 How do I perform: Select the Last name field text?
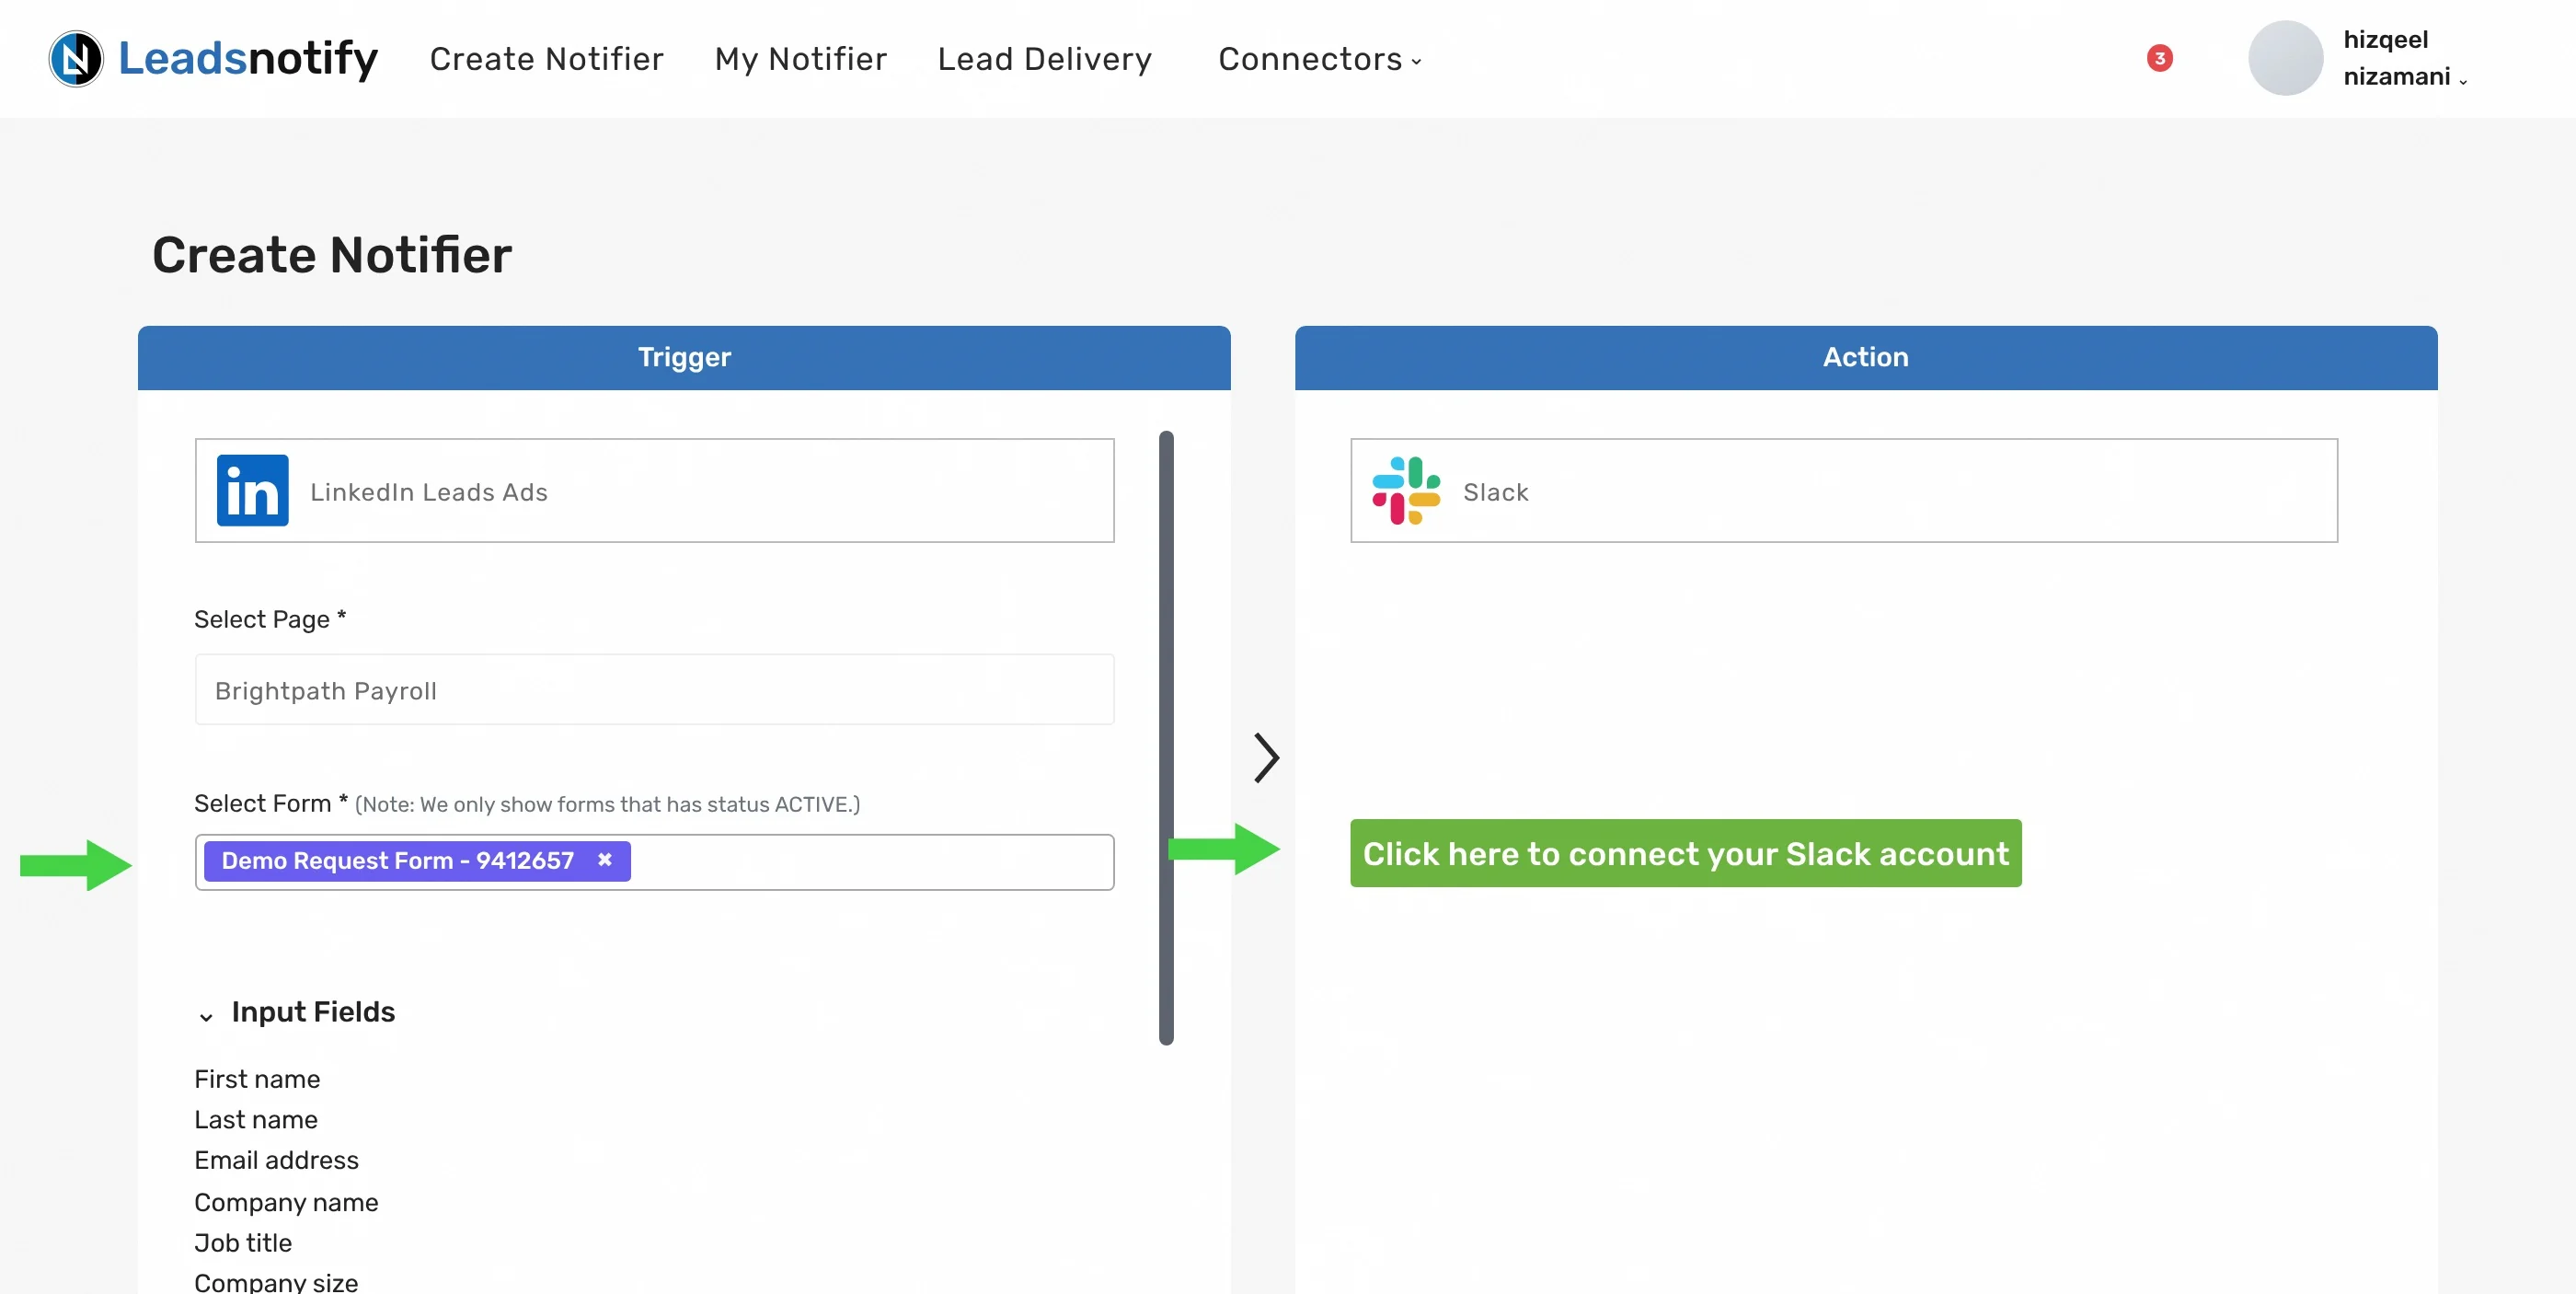[256, 1120]
